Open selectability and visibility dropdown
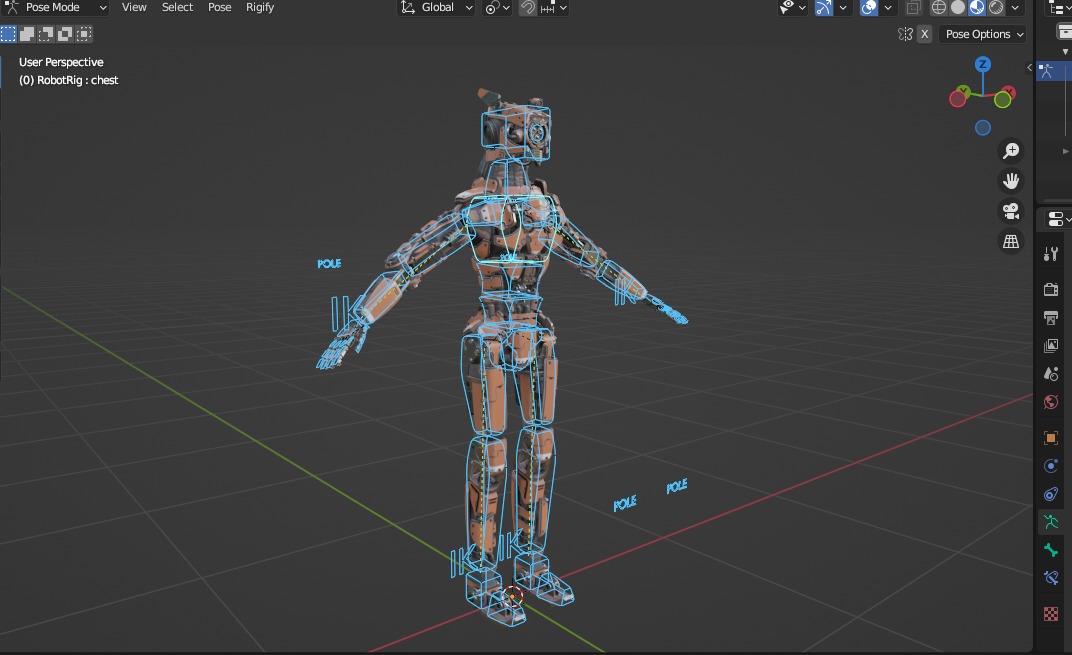The width and height of the screenshot is (1072, 655). click(792, 8)
